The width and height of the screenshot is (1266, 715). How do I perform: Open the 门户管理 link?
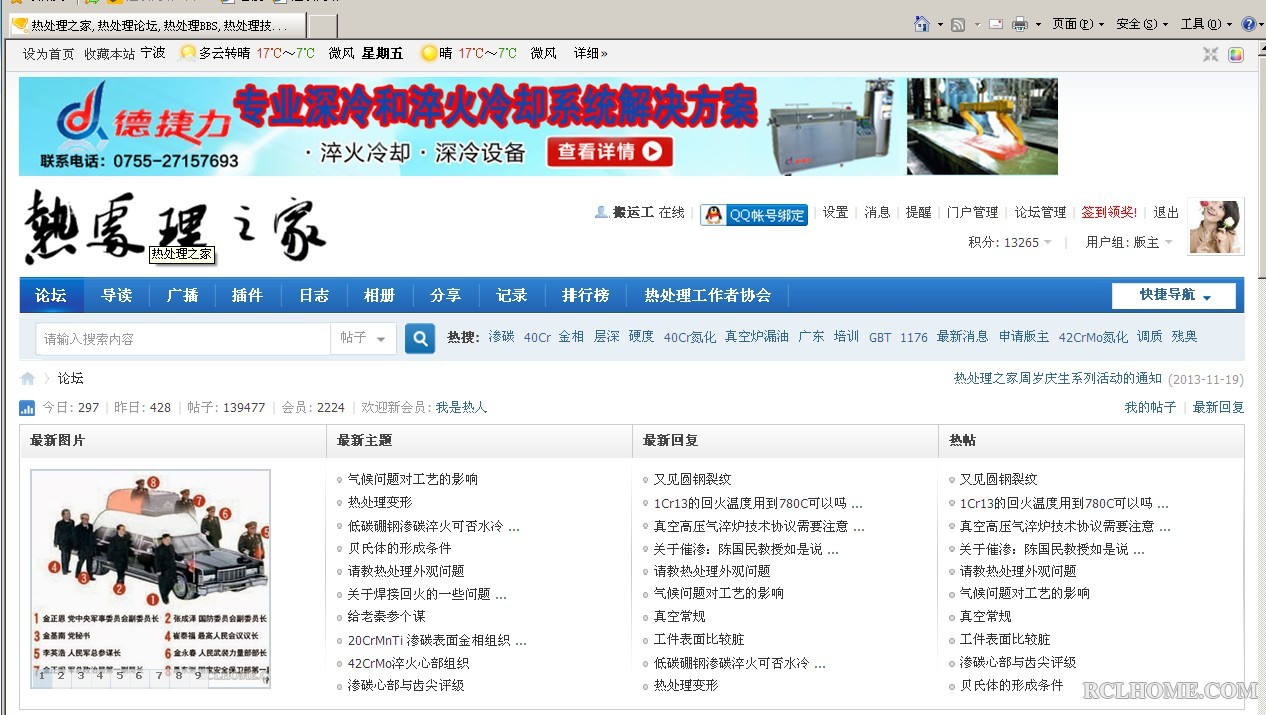click(973, 212)
